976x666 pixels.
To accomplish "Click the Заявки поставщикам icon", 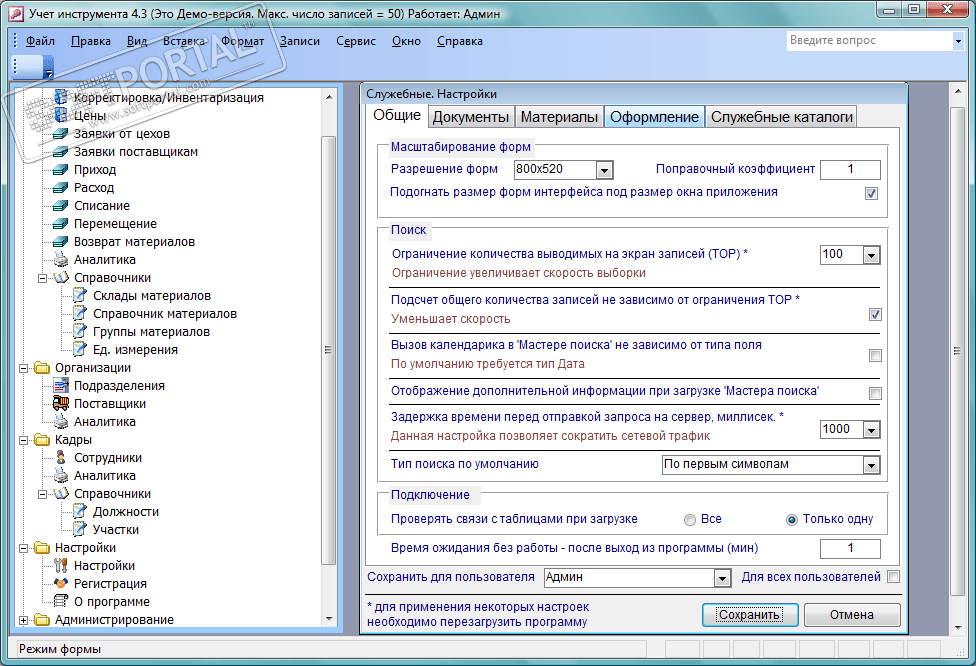I will [x=60, y=151].
